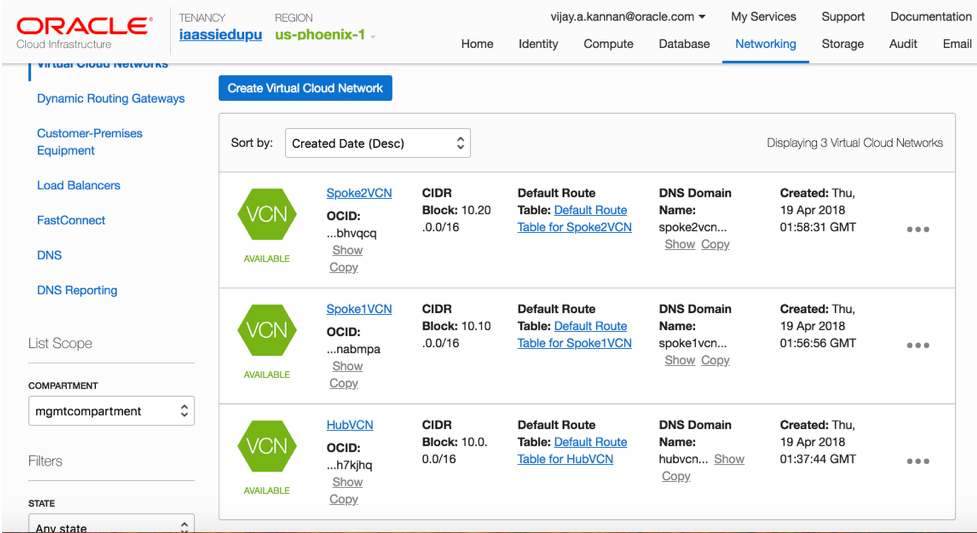Open the Sort by Created Date dropdown
Image resolution: width=977 pixels, height=533 pixels.
[x=378, y=143]
